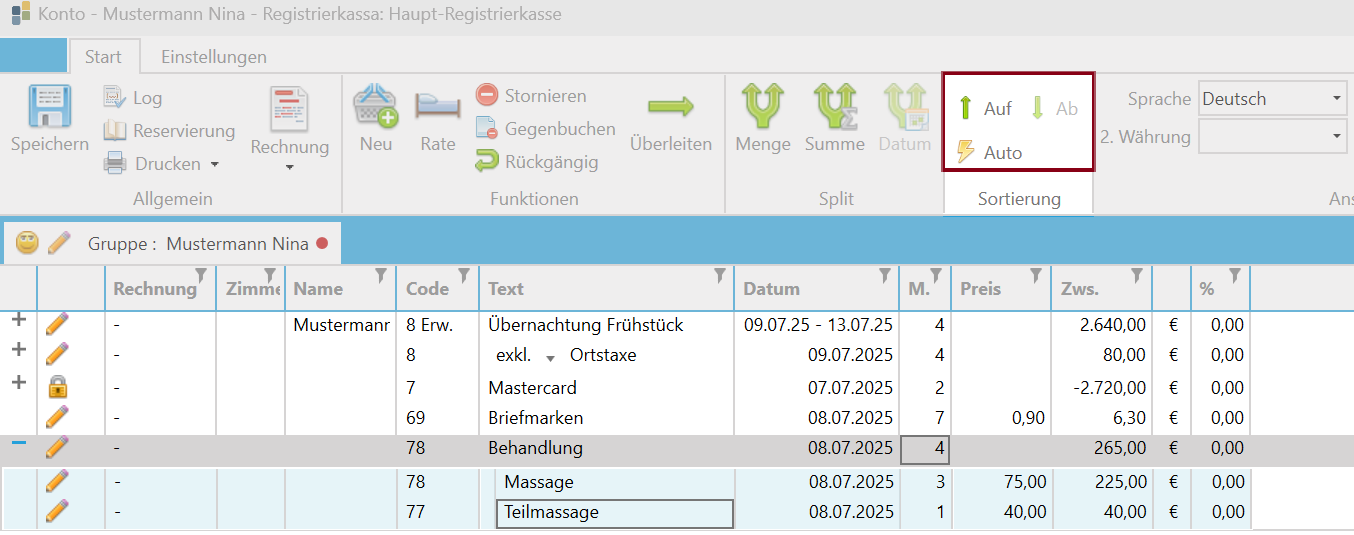This screenshot has width=1354, height=535.
Task: Open the blue file menu button
Action: click(x=33, y=56)
